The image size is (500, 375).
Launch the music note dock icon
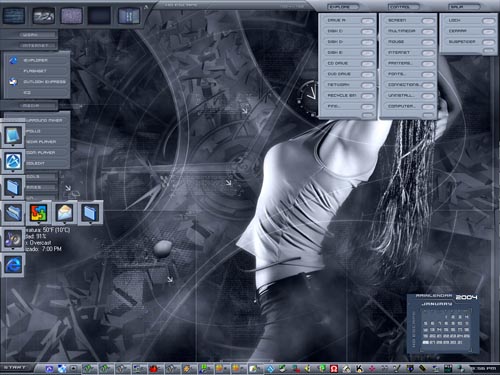(x=13, y=239)
